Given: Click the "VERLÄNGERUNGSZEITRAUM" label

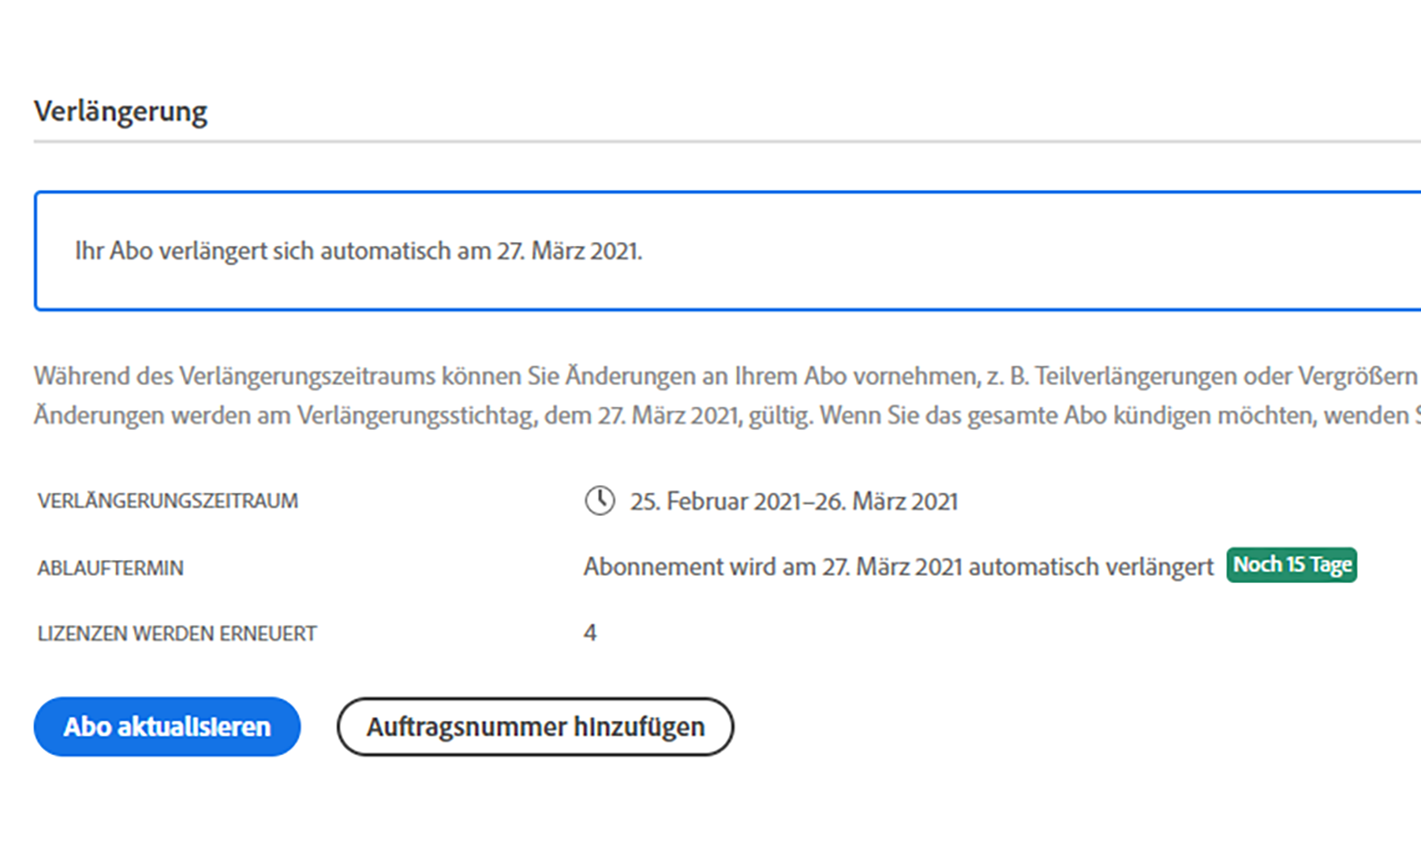Looking at the screenshot, I should [168, 501].
